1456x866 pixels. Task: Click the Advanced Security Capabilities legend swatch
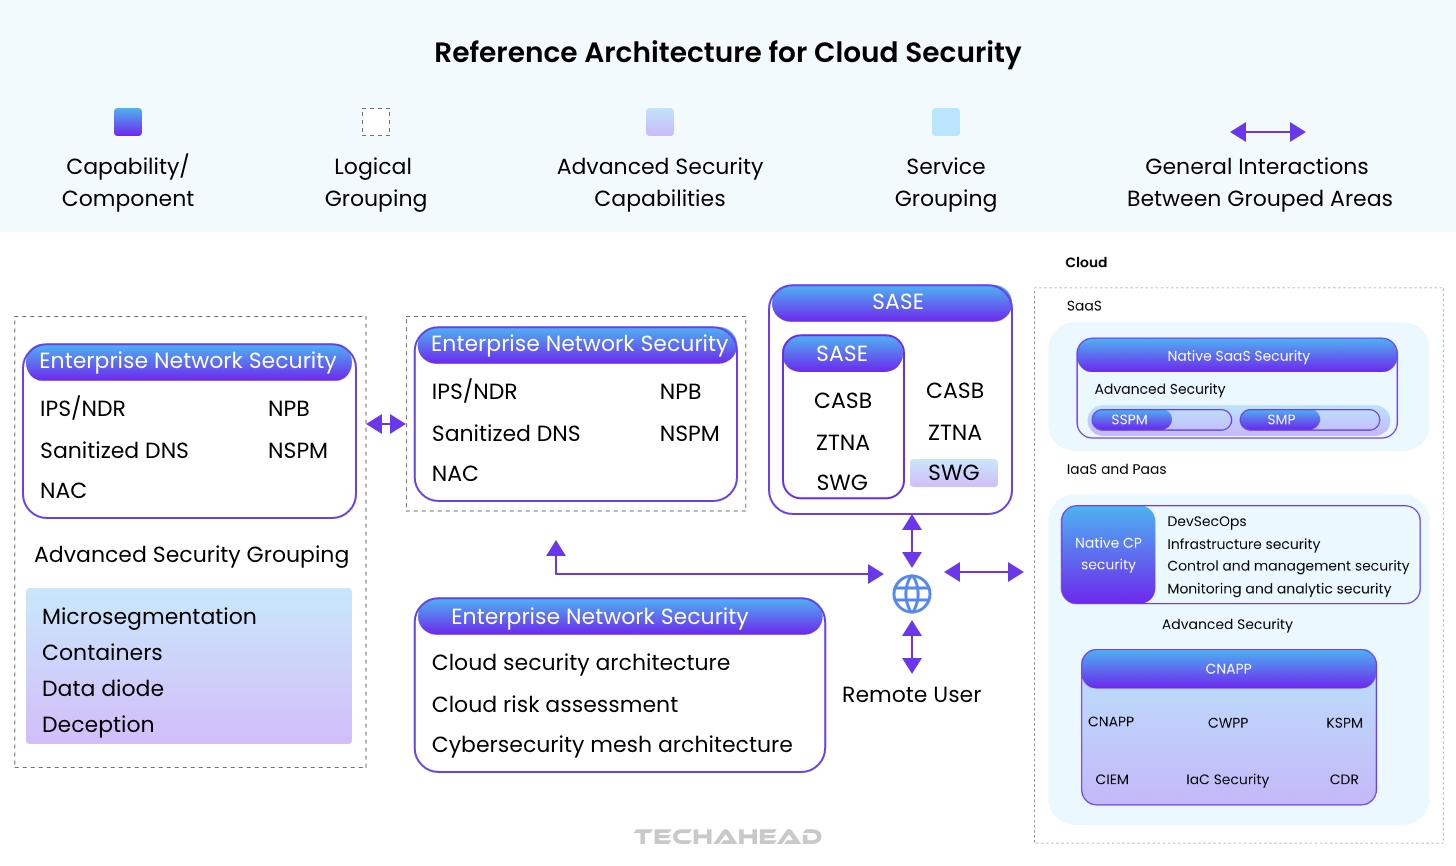point(660,122)
